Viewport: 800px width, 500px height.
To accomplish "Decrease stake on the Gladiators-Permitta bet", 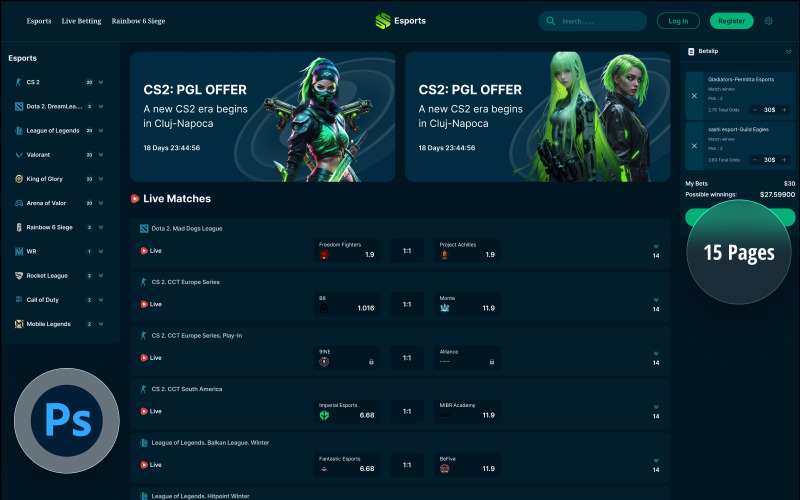I will coord(755,110).
